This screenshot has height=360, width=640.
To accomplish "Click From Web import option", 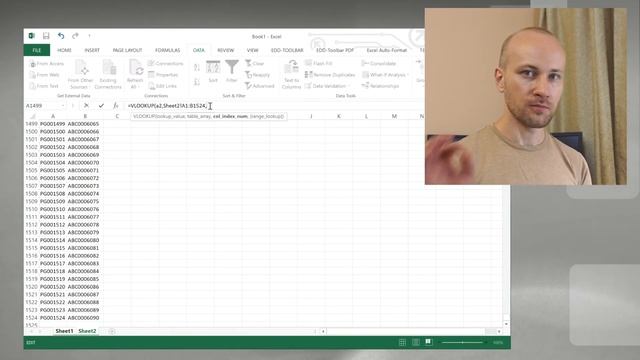I will 44,75.
